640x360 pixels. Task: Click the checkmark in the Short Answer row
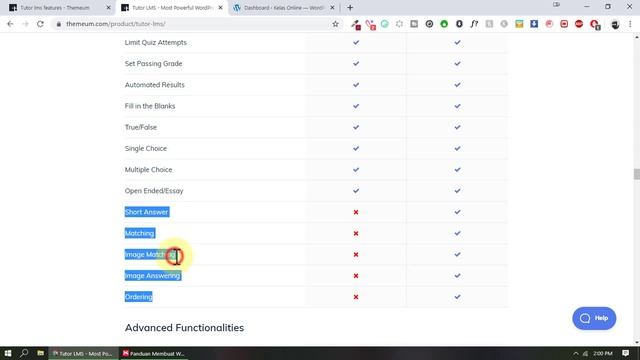point(457,212)
